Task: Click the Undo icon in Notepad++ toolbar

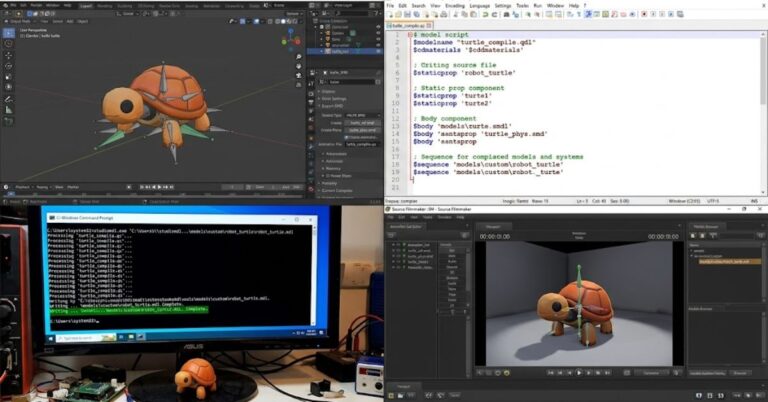Action: (x=485, y=14)
